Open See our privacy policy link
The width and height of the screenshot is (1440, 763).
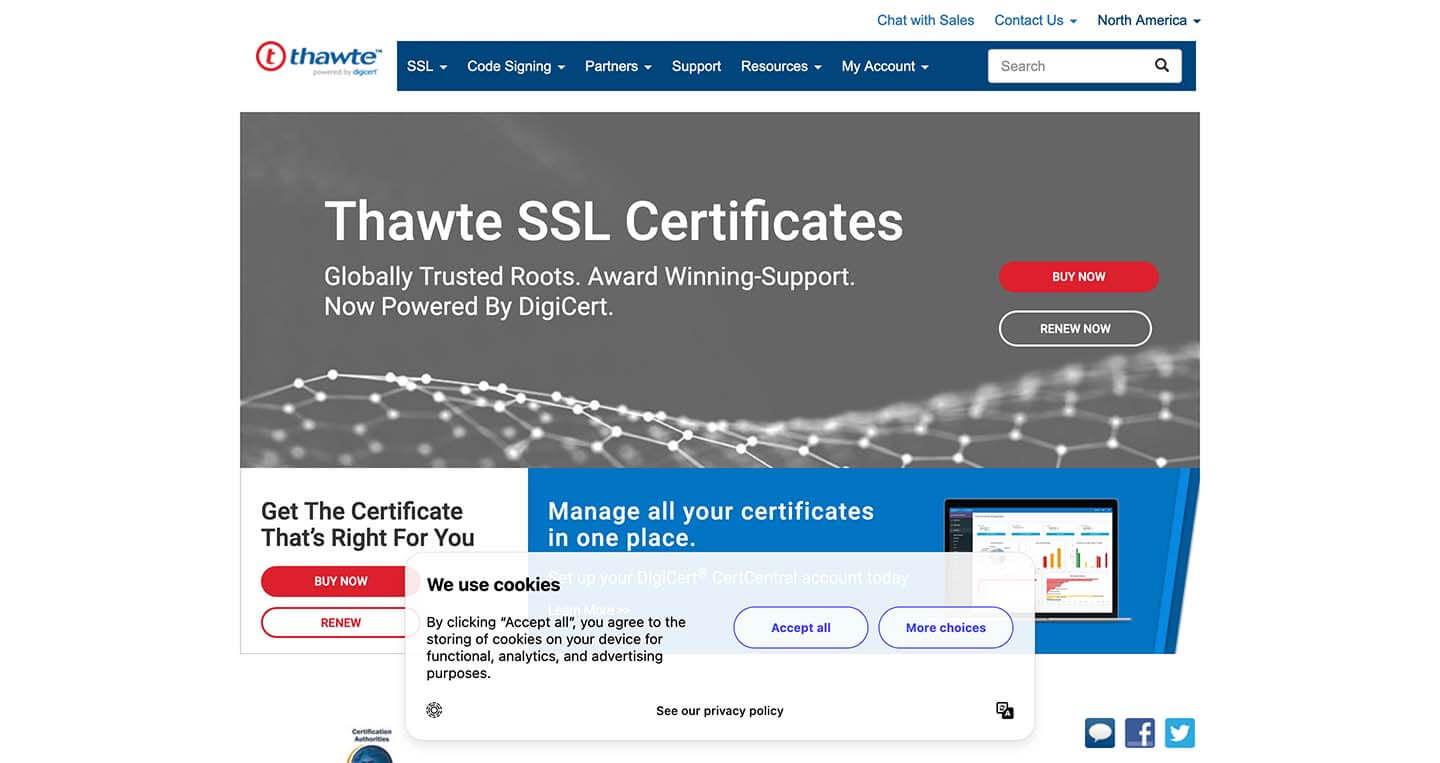720,711
